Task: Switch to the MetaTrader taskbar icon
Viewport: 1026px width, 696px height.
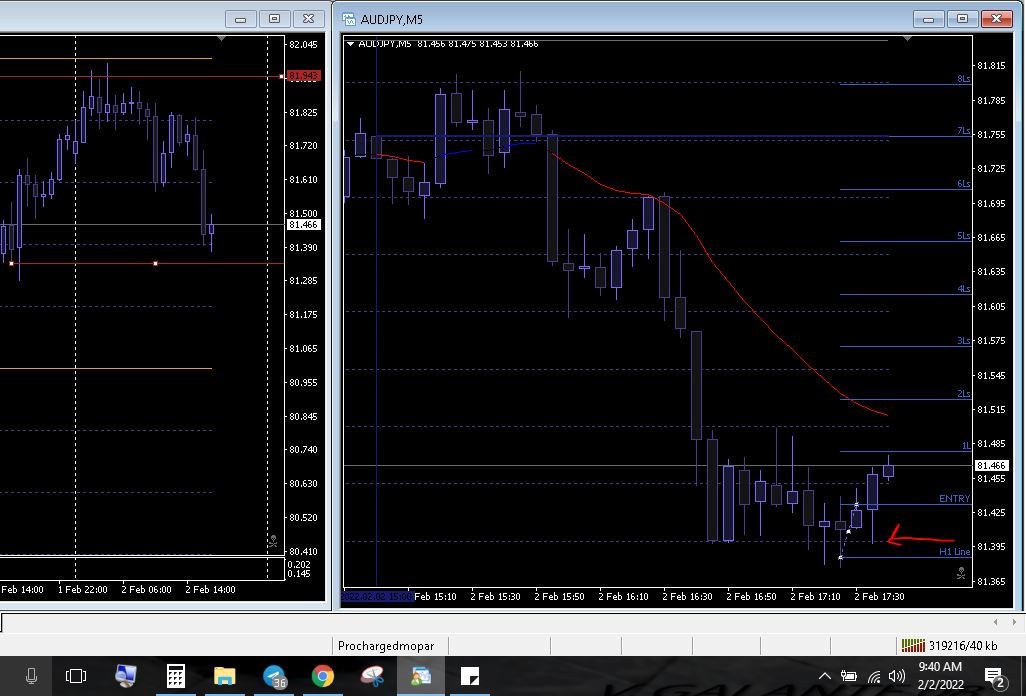Action: coord(421,676)
